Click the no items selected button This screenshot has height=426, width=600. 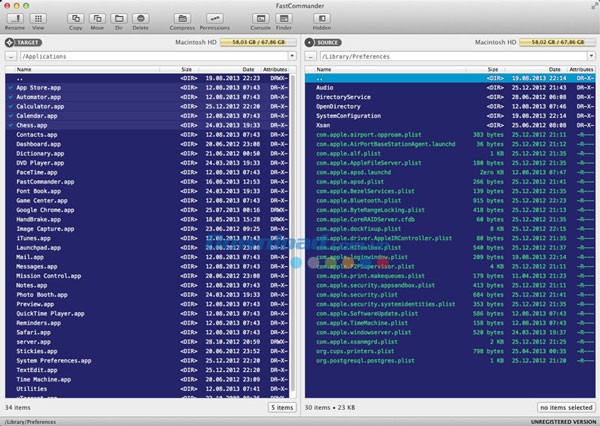[566, 408]
